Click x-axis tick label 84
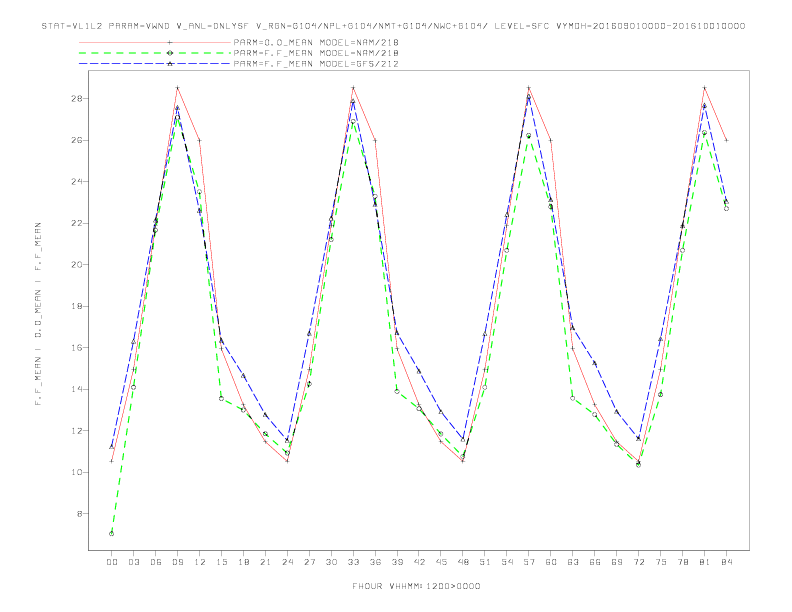This screenshot has width=792, height=612. tap(726, 562)
